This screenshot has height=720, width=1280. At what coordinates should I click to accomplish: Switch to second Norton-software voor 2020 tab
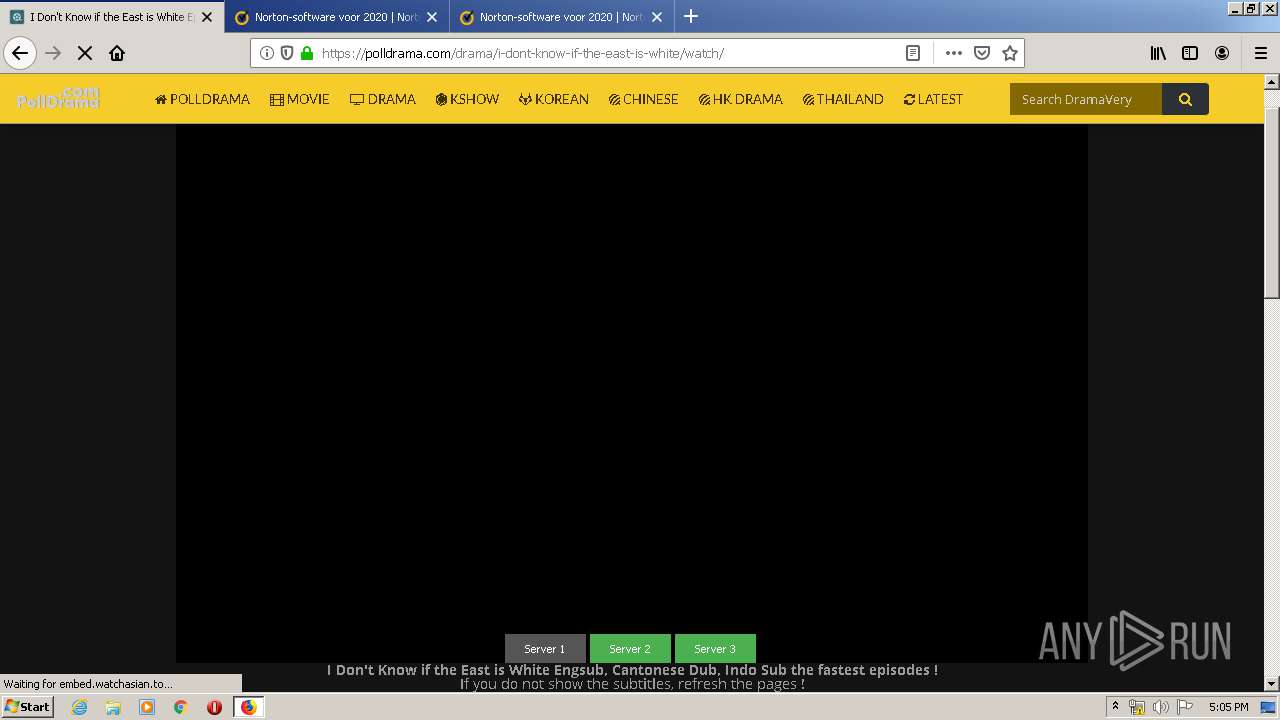(x=560, y=17)
